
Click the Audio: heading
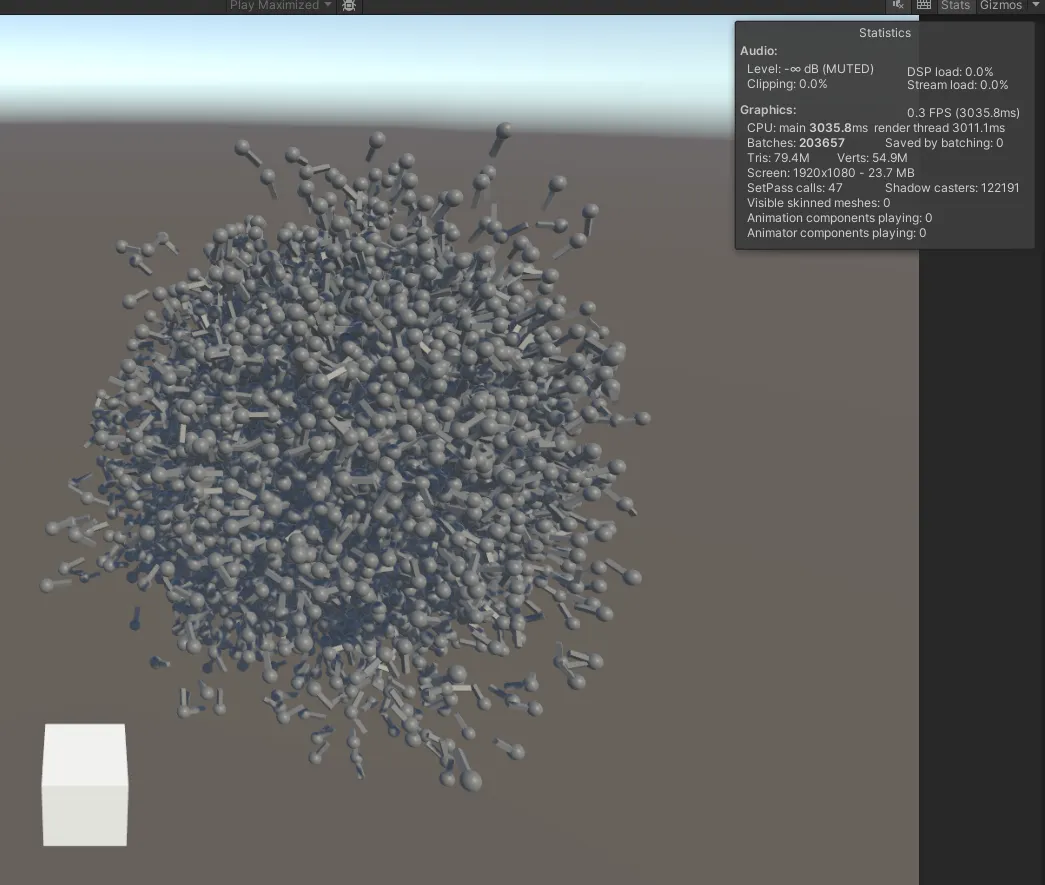758,51
